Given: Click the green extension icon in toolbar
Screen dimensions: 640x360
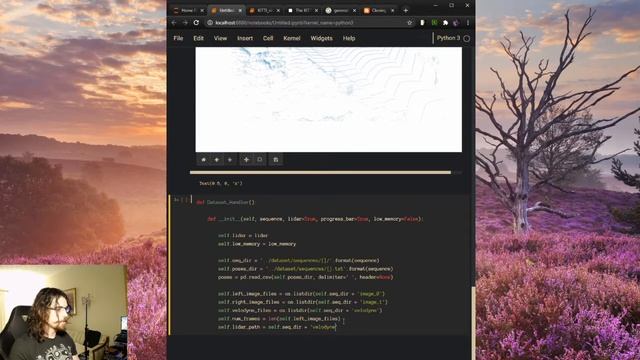Looking at the screenshot, I should (x=434, y=23).
